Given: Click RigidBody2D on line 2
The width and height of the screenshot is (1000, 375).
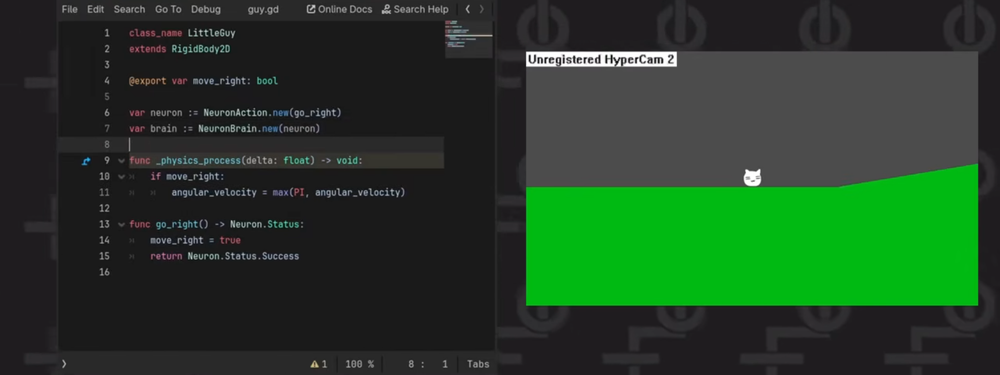Looking at the screenshot, I should pyautogui.click(x=201, y=49).
